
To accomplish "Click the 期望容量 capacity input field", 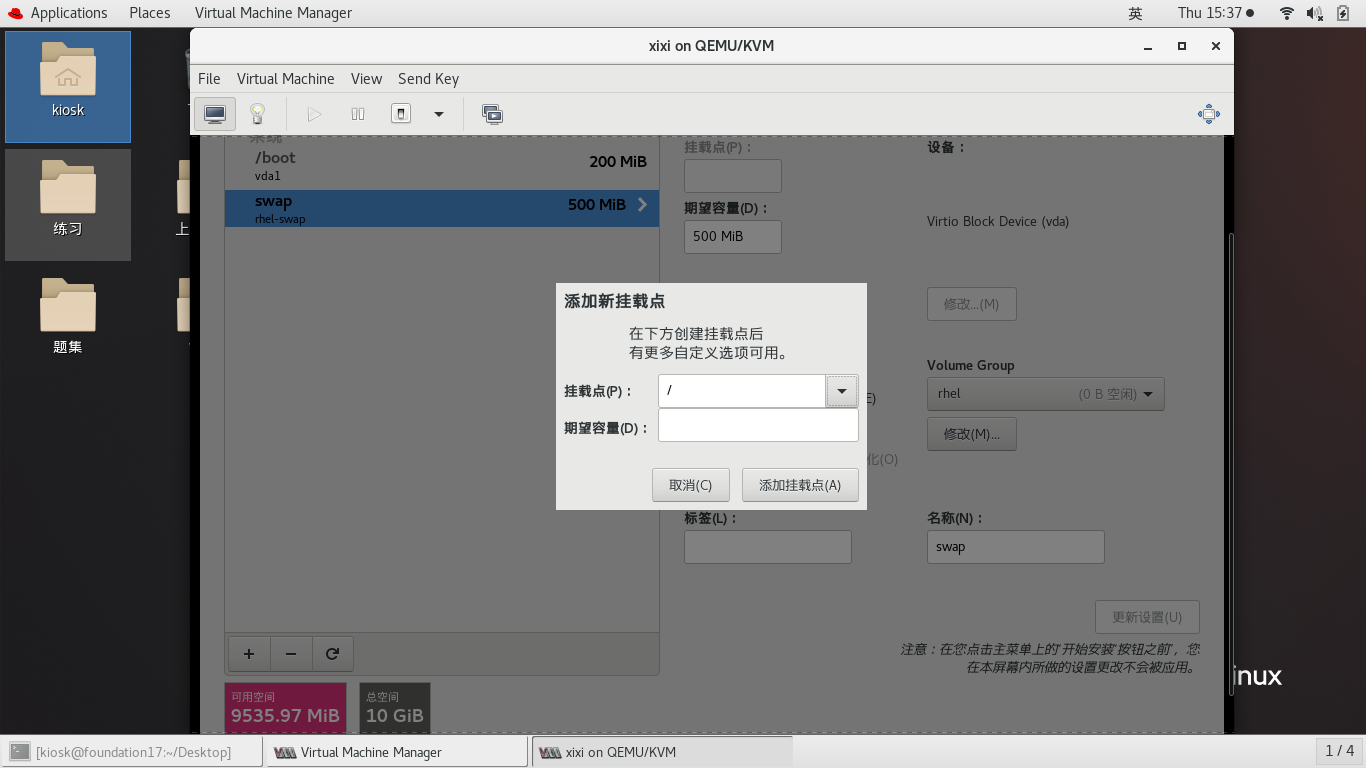I will point(757,425).
